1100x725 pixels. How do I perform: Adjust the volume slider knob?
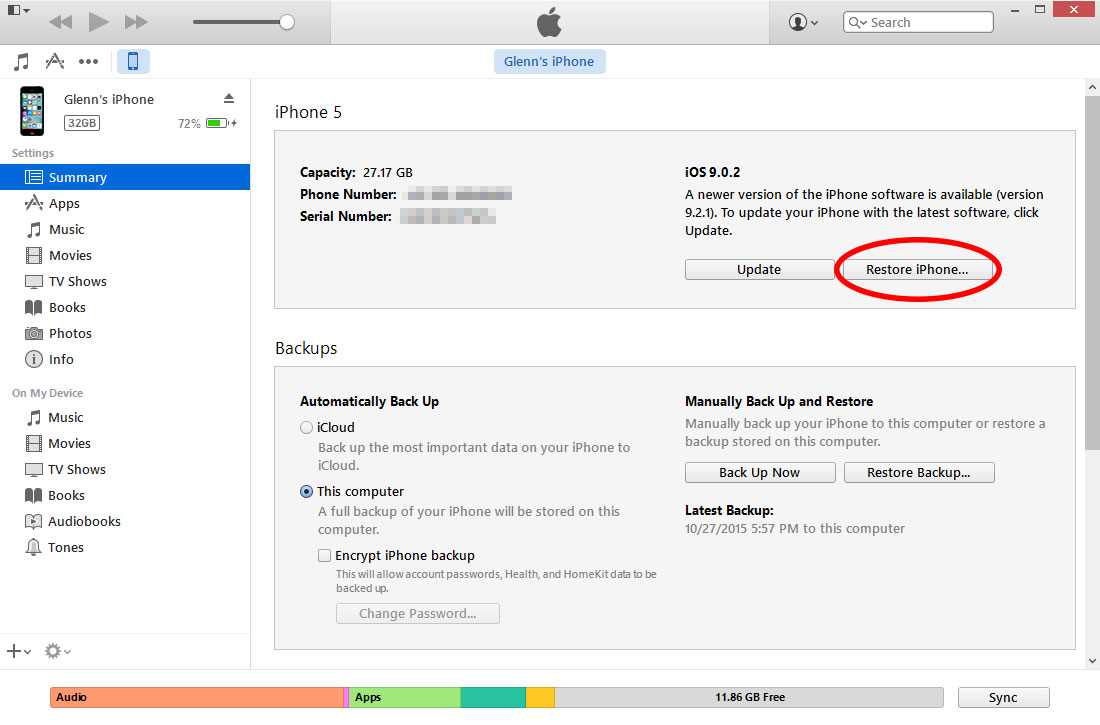point(286,22)
